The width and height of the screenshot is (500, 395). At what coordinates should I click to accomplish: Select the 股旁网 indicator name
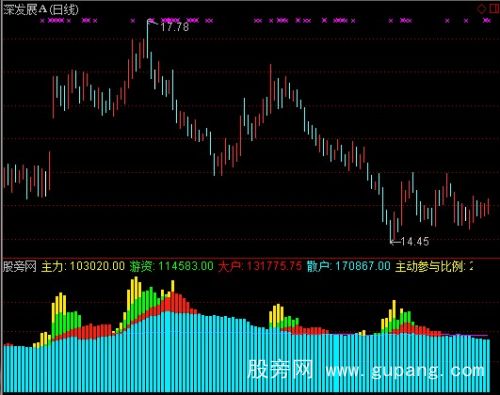[20, 266]
